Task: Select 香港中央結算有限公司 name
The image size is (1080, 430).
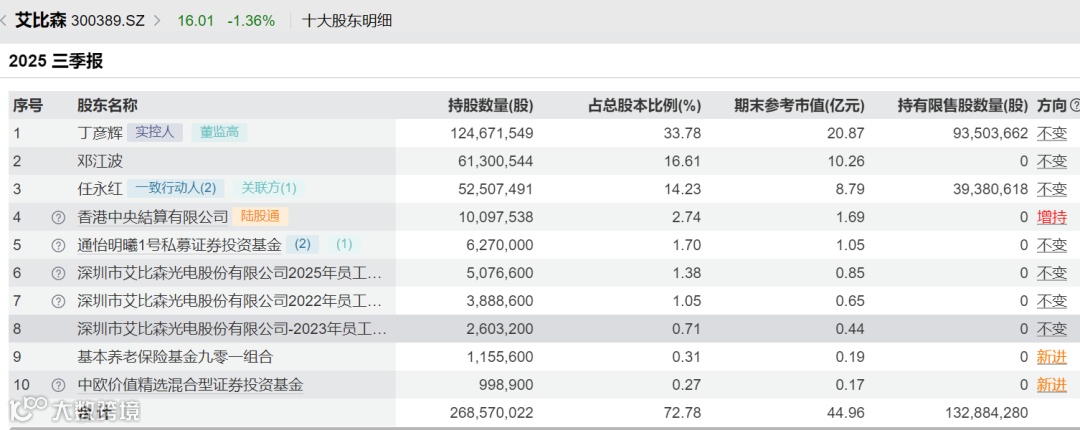Action: coord(152,217)
